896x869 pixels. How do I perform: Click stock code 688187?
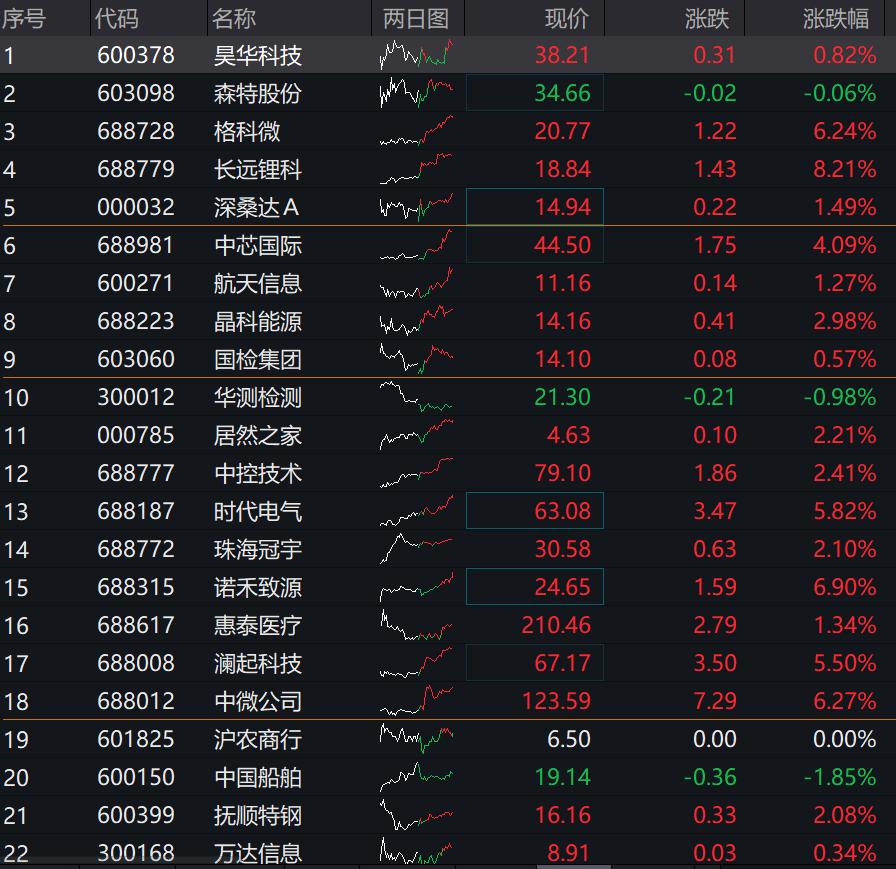click(136, 511)
